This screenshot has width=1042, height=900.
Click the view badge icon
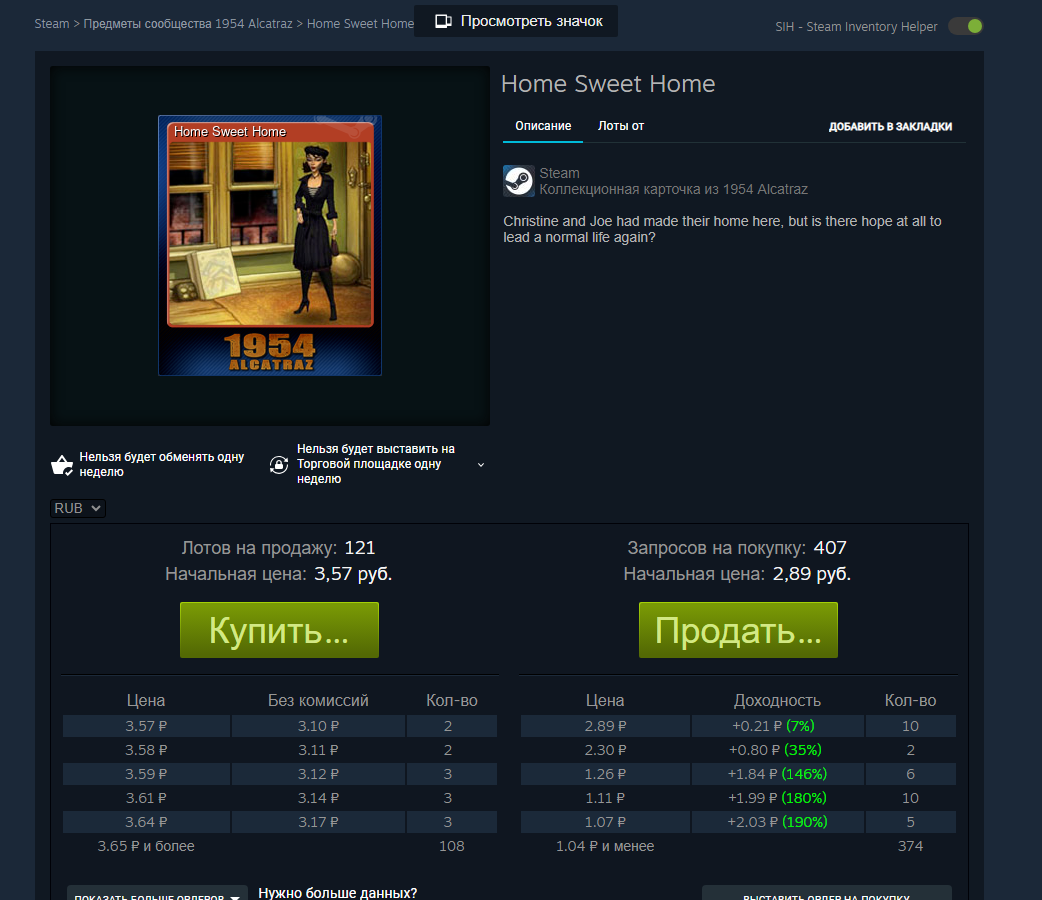click(x=443, y=21)
